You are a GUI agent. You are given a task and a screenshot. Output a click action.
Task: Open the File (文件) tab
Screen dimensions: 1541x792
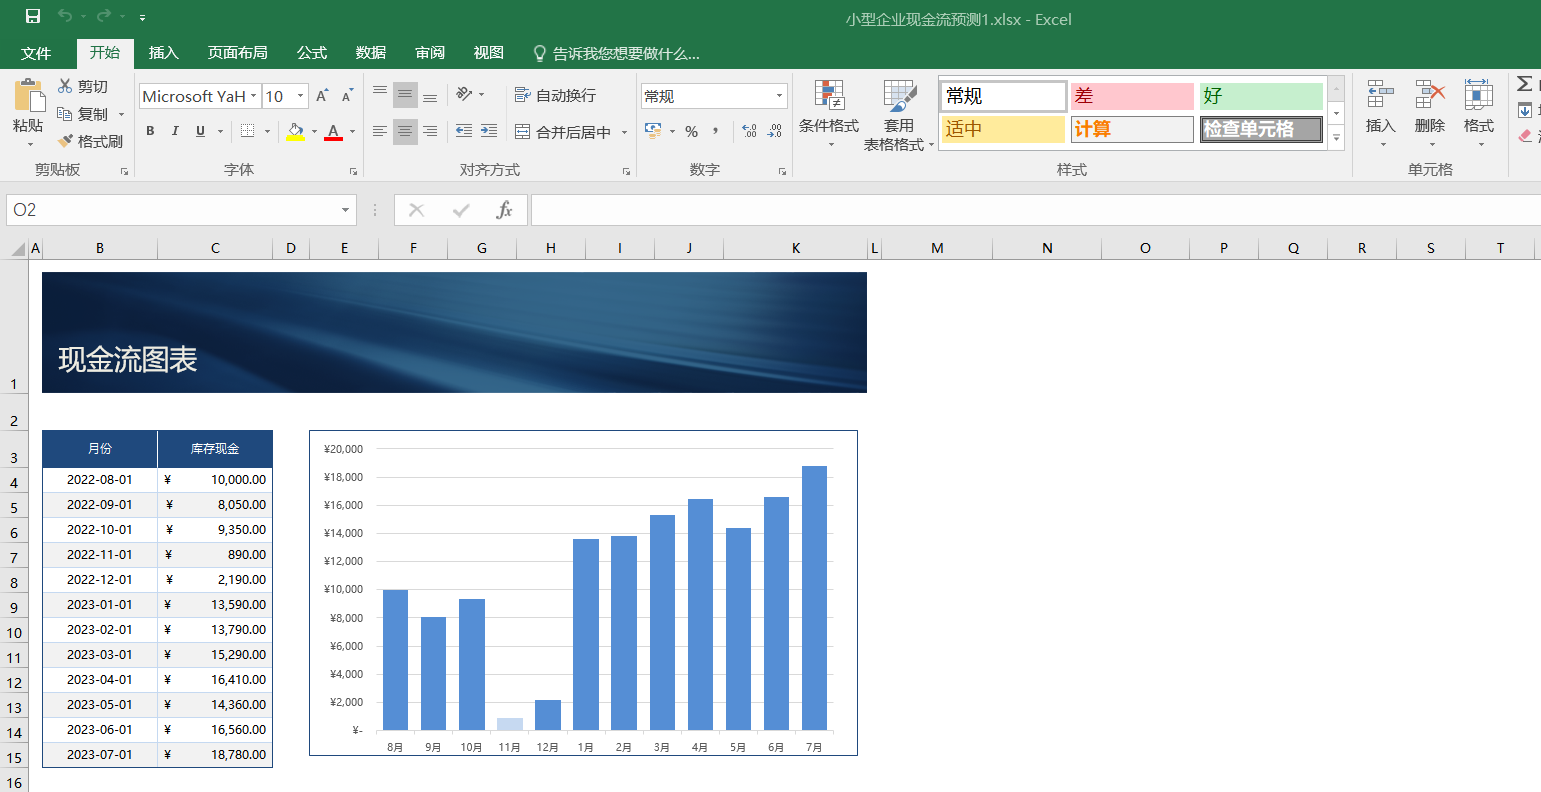[36, 53]
